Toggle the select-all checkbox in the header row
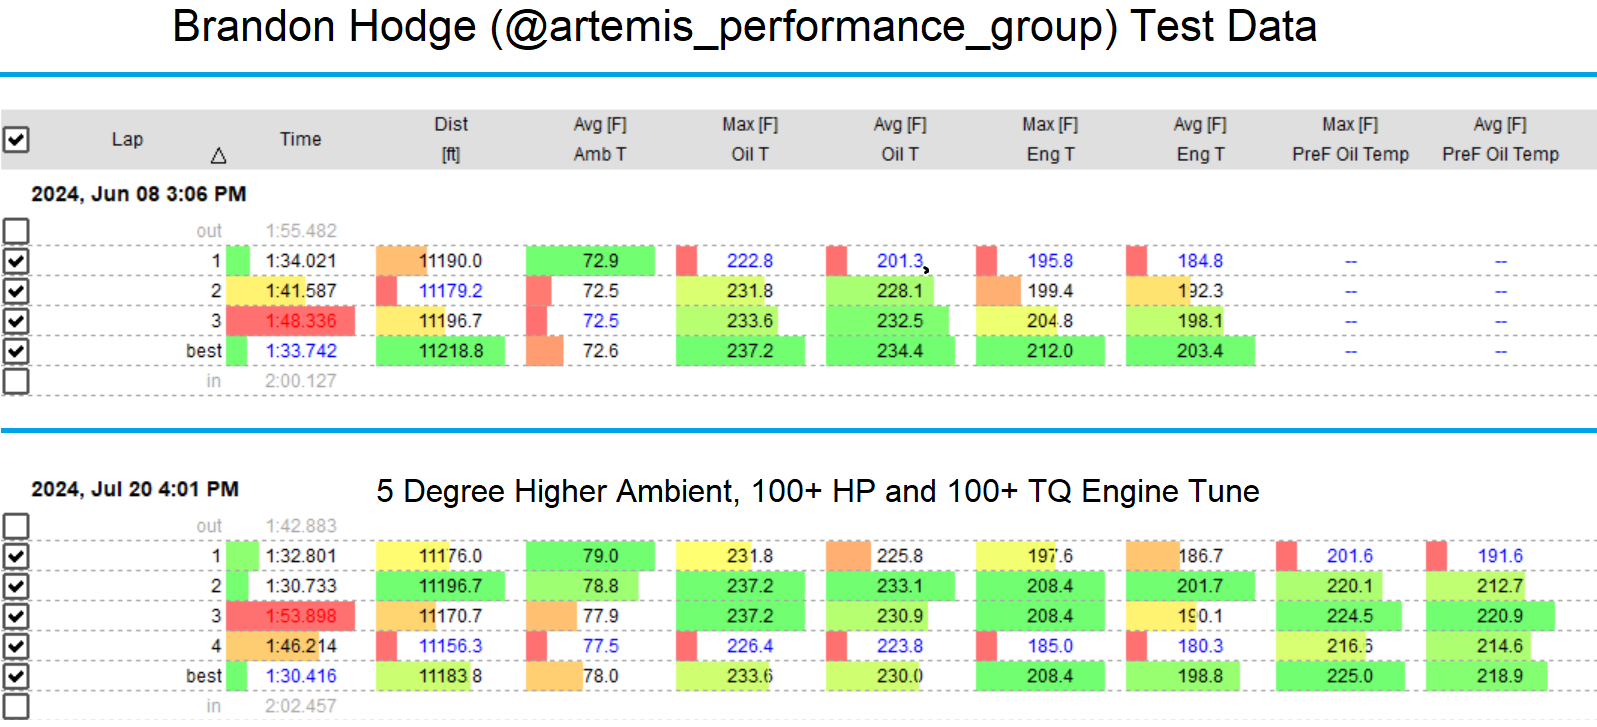1597x727 pixels. pos(16,140)
